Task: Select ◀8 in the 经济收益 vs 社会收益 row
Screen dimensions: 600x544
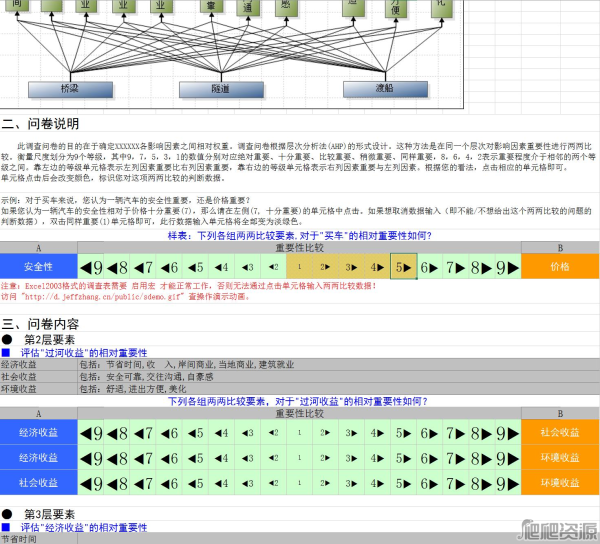Action: coord(117,432)
